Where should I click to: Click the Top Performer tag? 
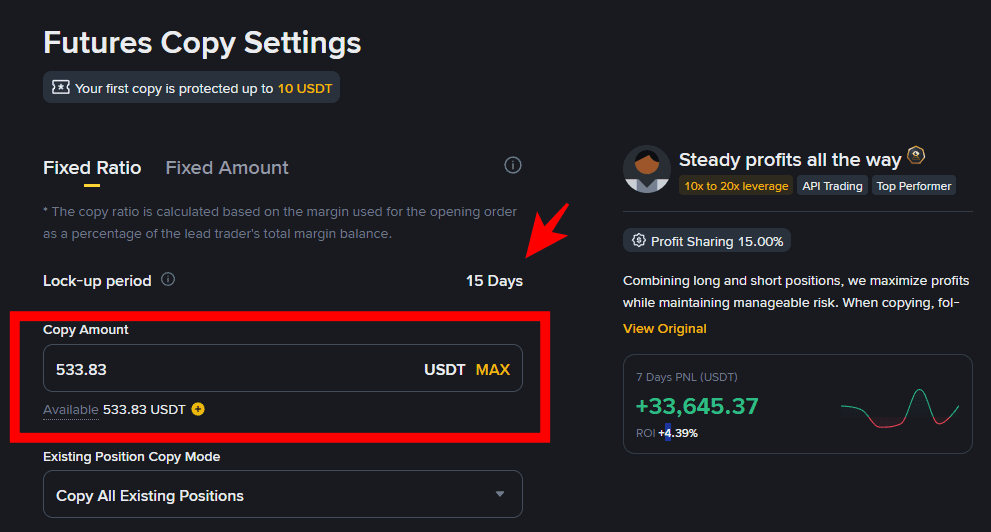pos(913,186)
